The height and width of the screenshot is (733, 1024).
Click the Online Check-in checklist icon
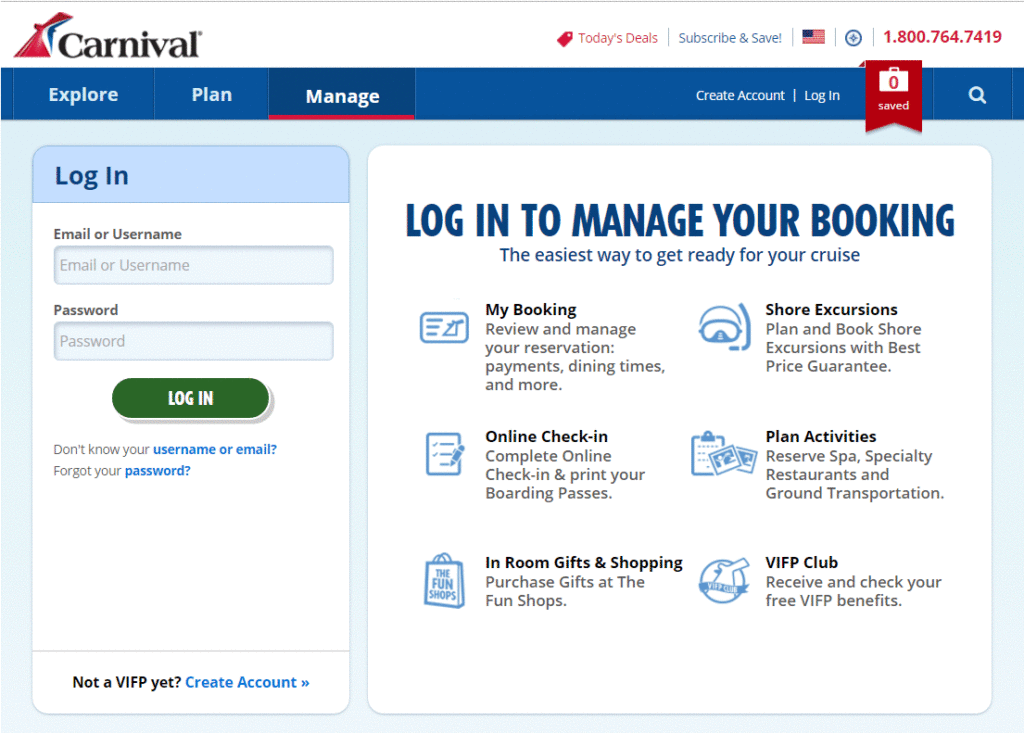click(445, 453)
